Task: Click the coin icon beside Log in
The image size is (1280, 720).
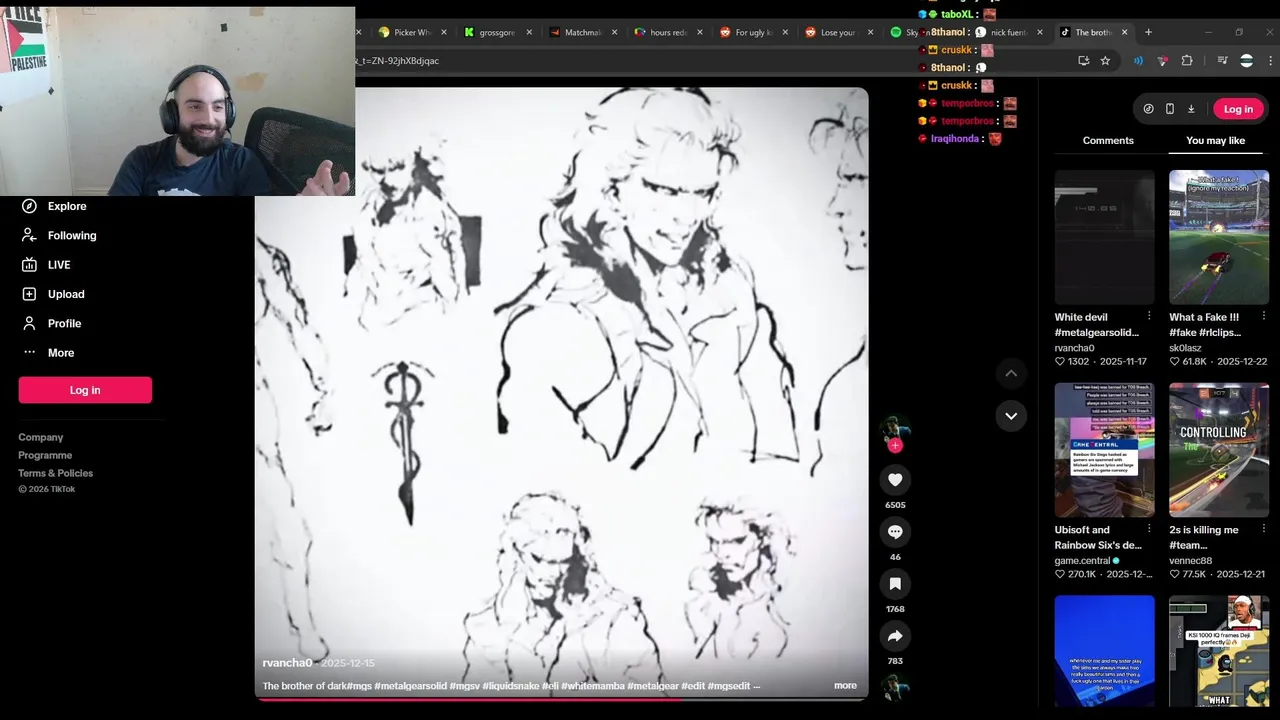Action: [1148, 109]
